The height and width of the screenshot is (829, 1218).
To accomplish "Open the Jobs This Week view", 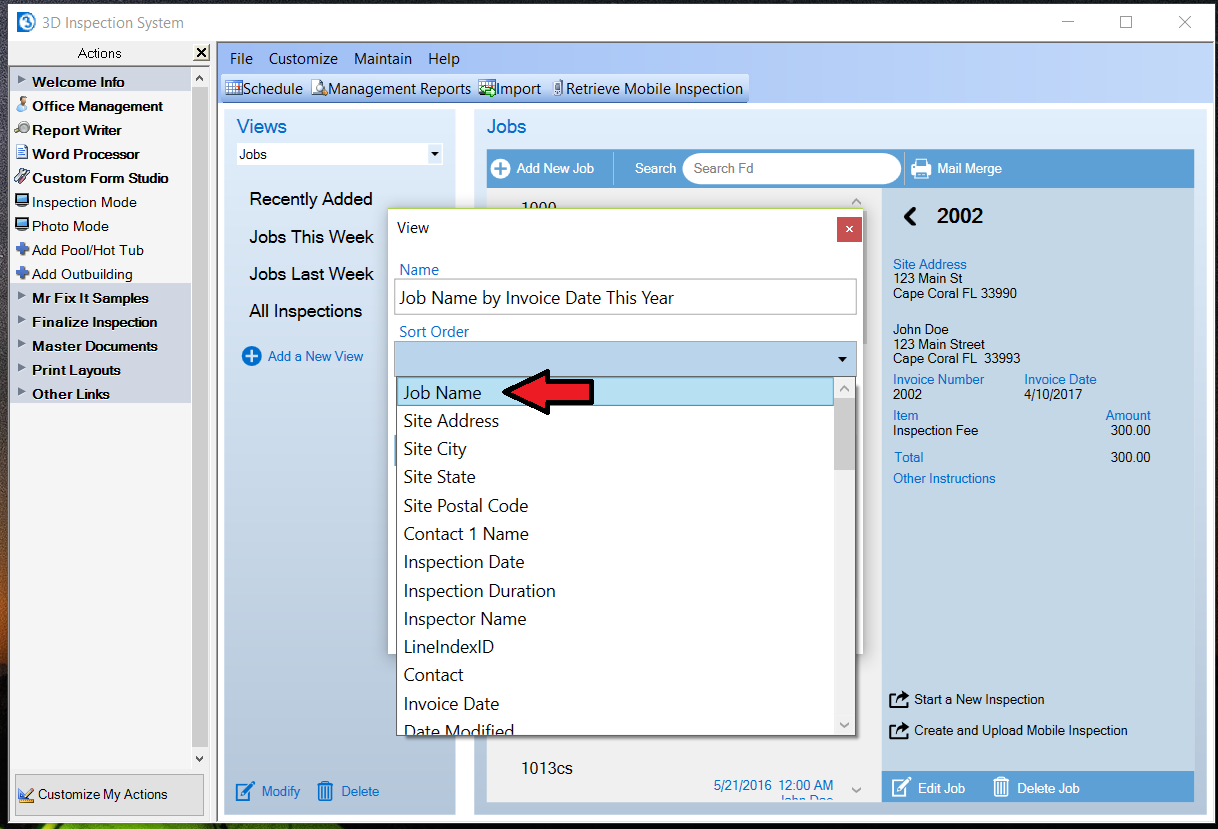I will tap(311, 237).
